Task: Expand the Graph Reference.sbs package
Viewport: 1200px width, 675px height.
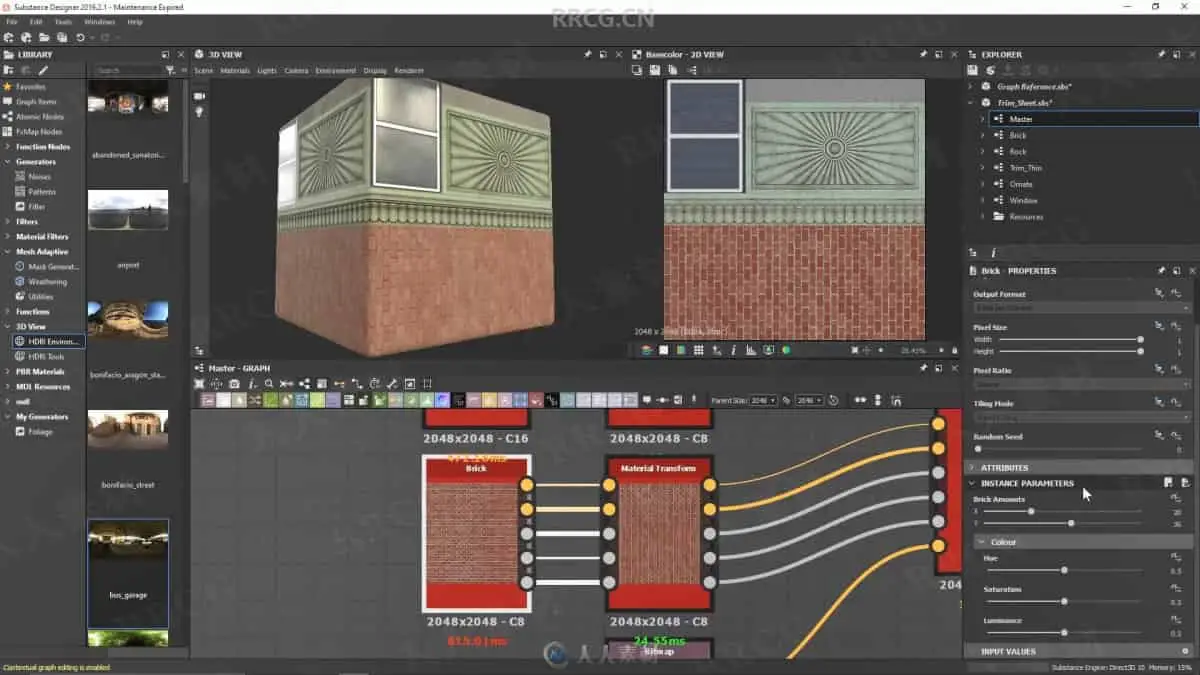Action: (x=970, y=87)
